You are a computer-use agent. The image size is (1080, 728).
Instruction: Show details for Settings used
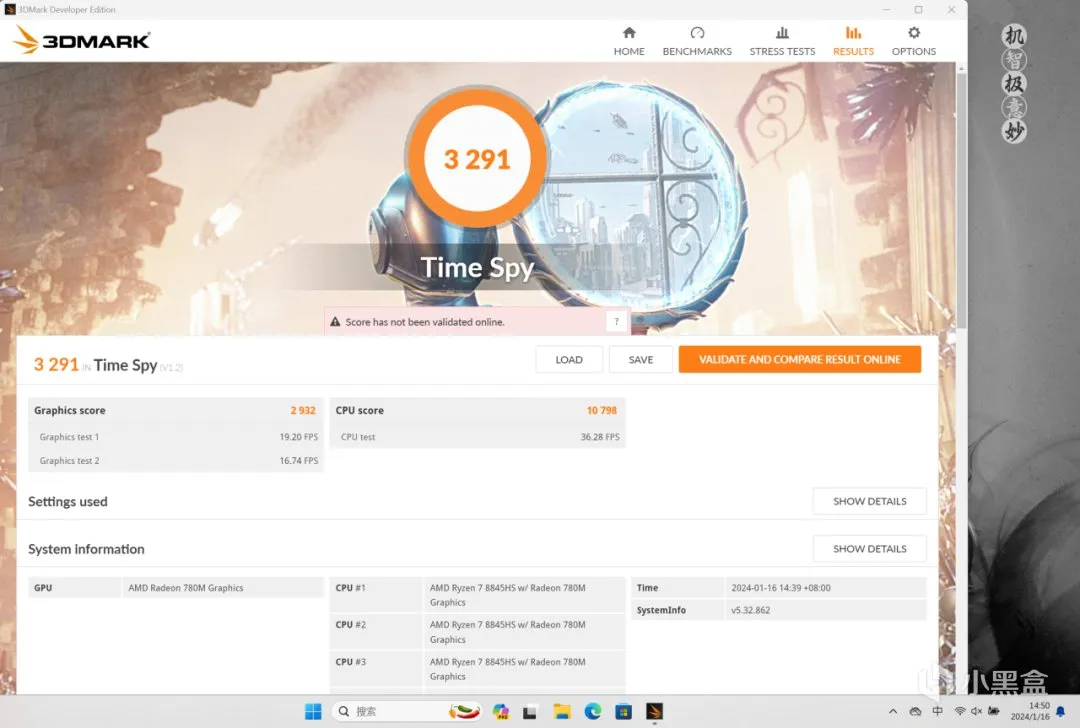click(869, 501)
